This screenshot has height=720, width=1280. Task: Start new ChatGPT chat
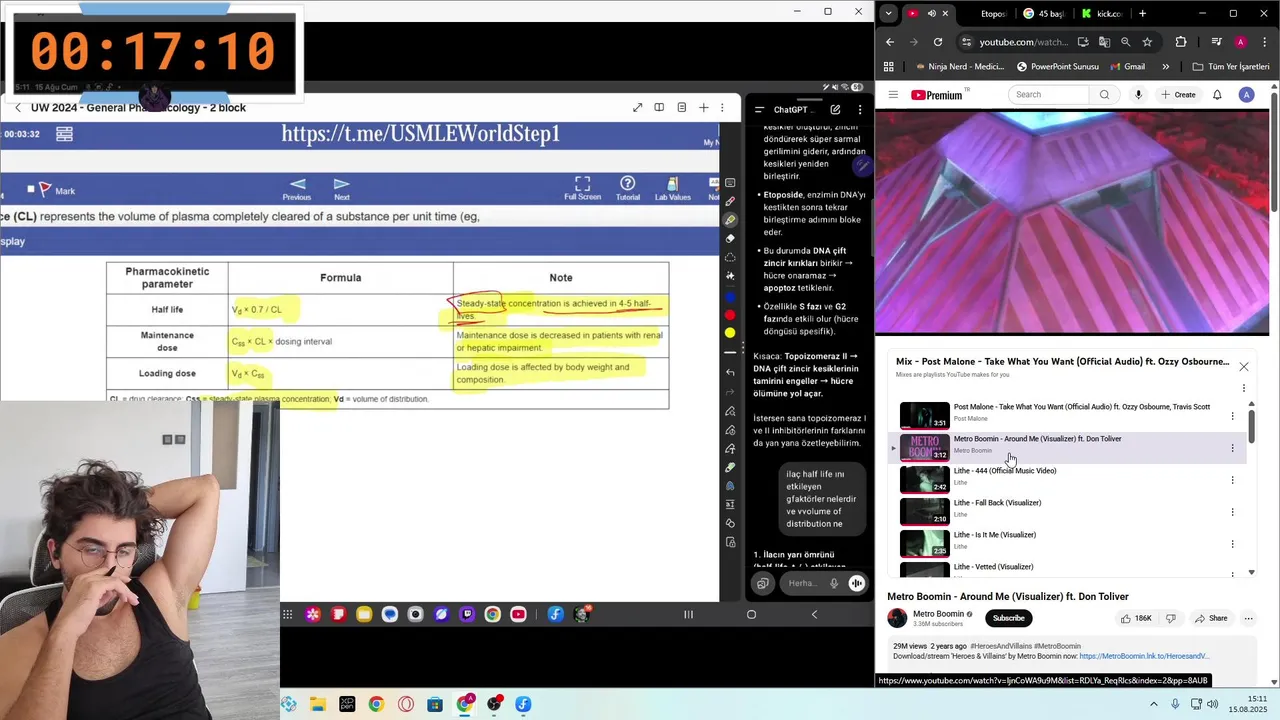(835, 109)
